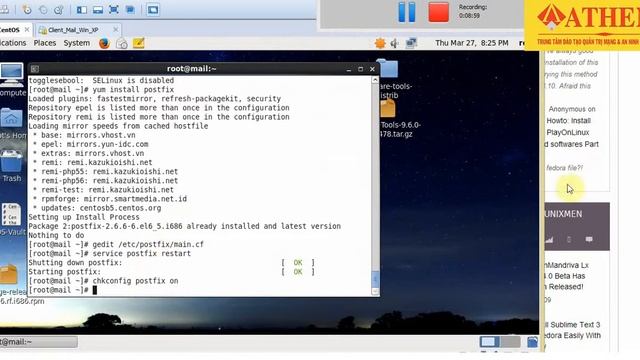Select the comments tab icon in UNIXMEN widget
Viewport: 640px width, 360px height.
pyautogui.click(x=589, y=239)
